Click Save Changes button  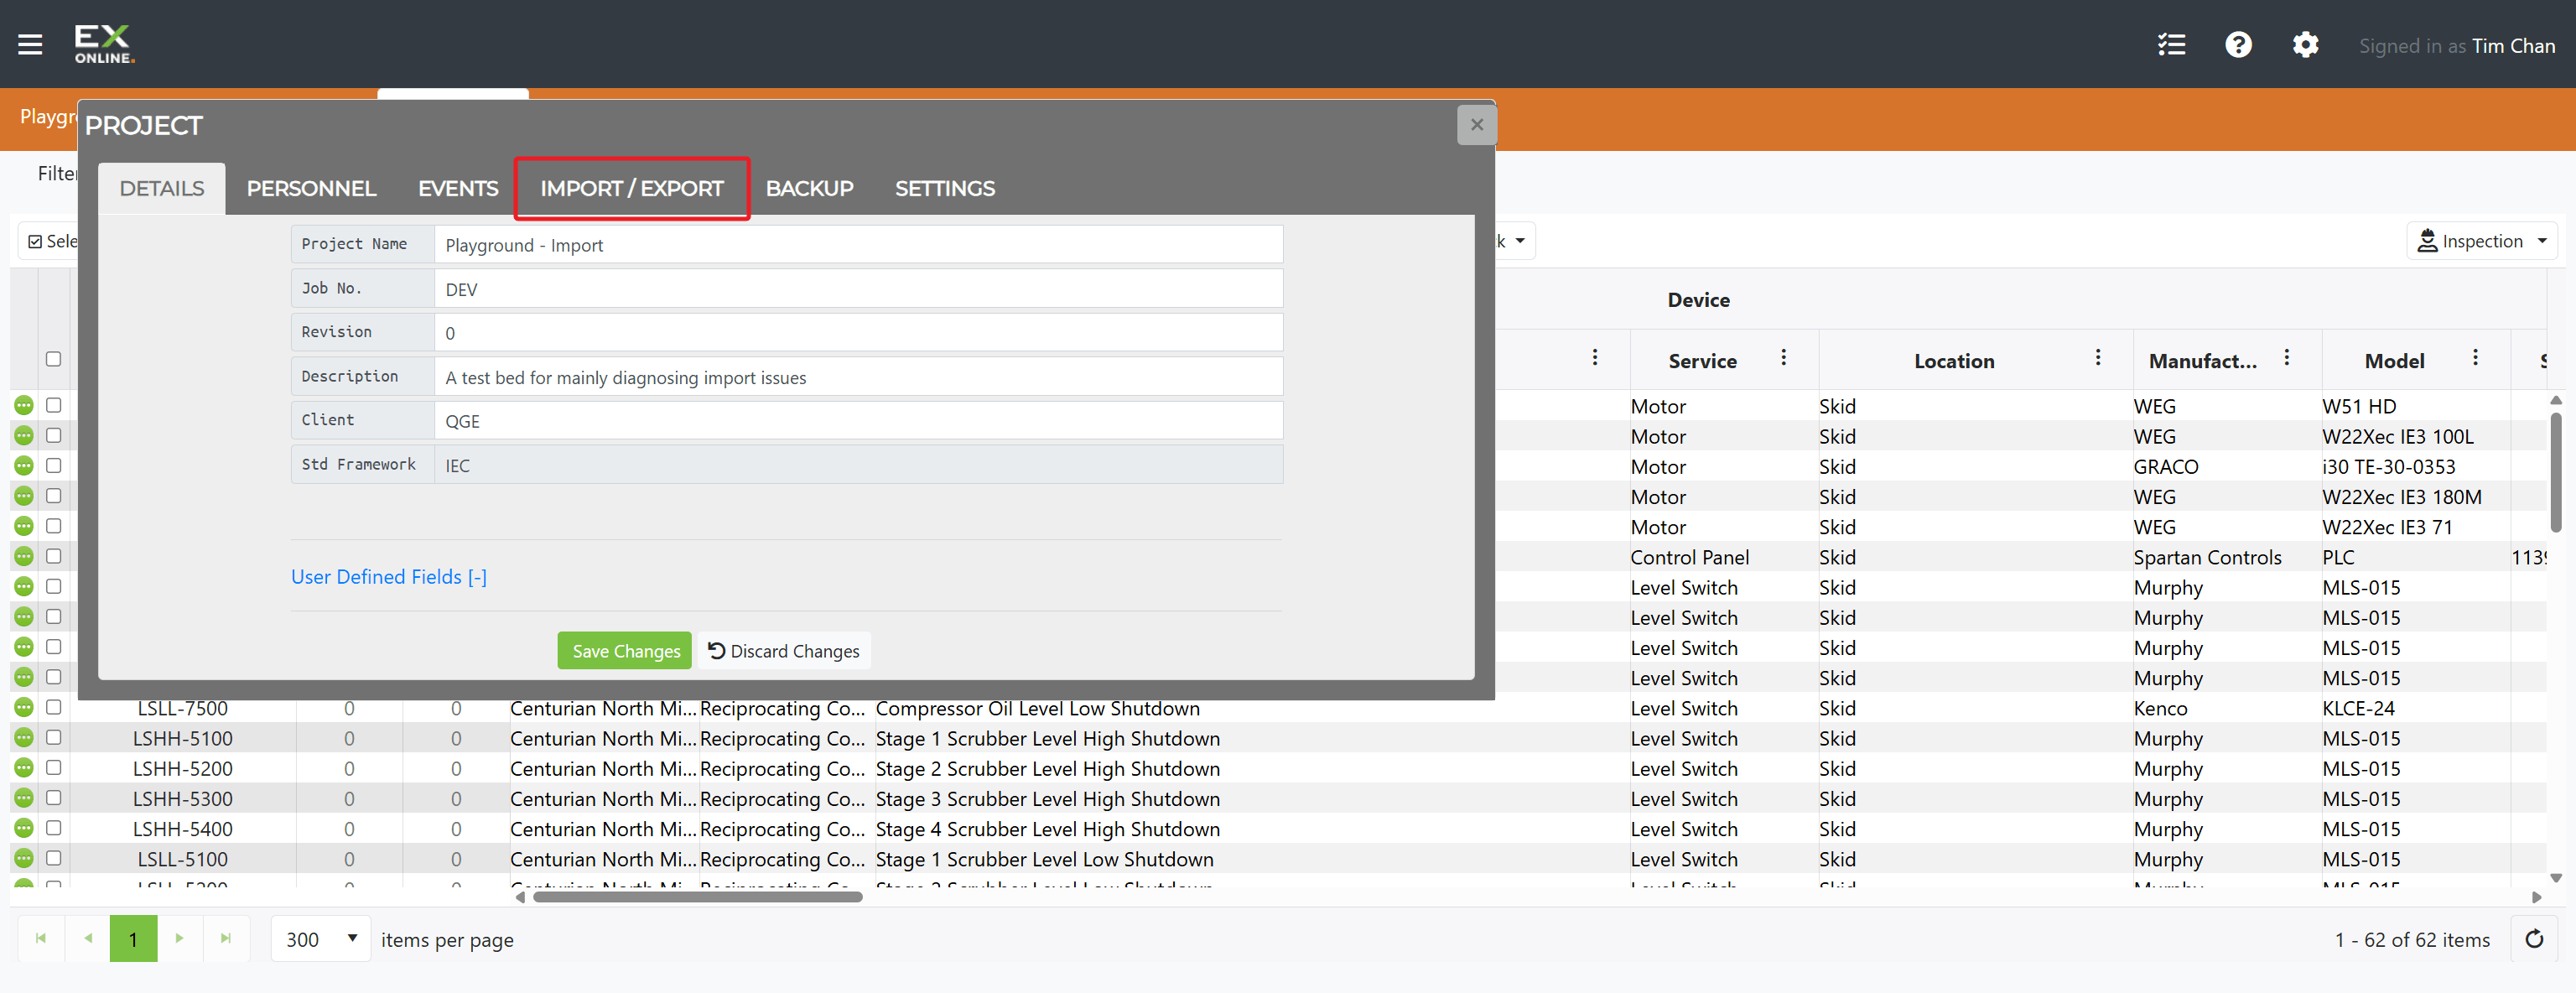tap(625, 651)
